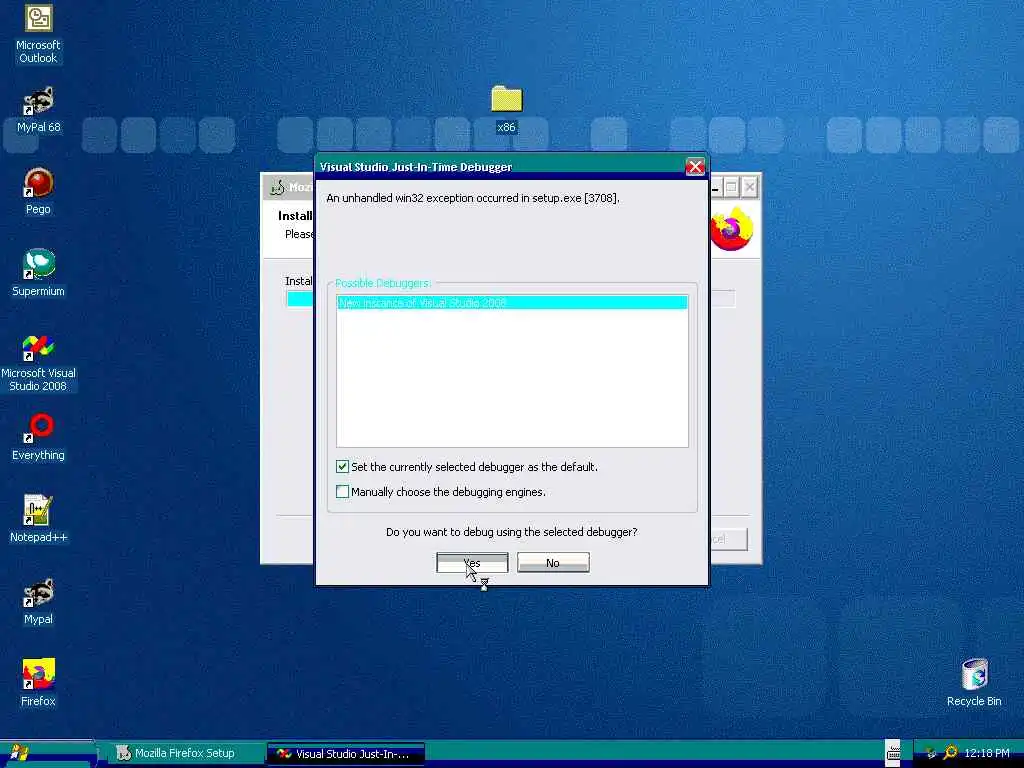Select Microsoft Visual Studio 2008 desktop icon
Screen dimensions: 1024x768
[x=38, y=363]
